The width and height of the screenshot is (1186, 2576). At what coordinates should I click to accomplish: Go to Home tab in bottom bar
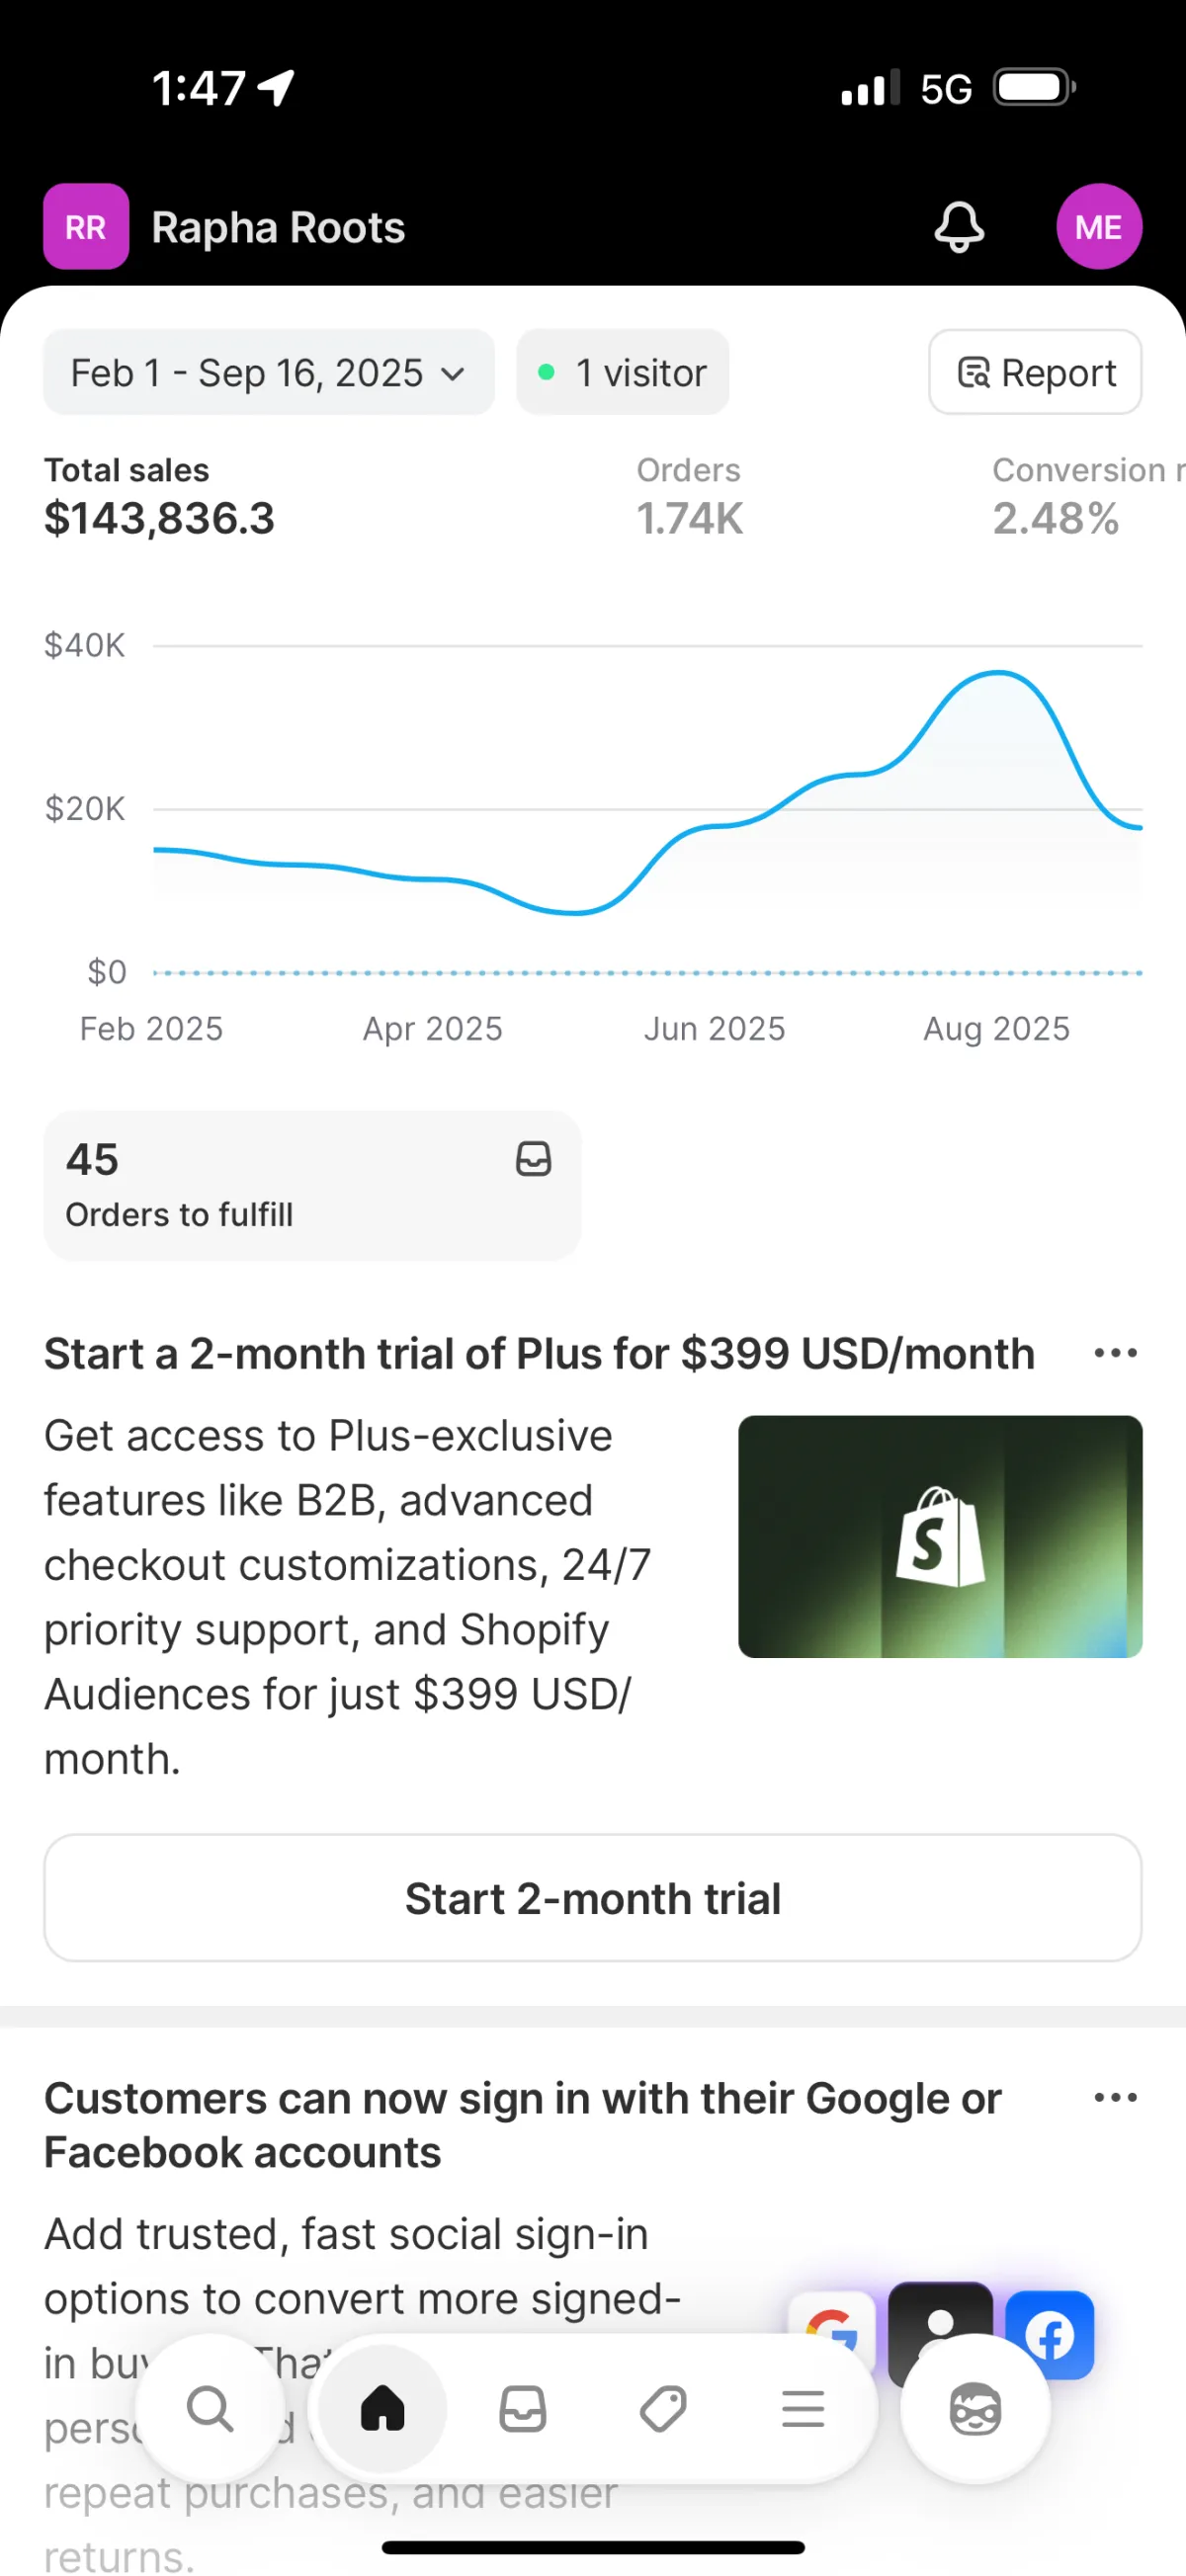pyautogui.click(x=382, y=2409)
